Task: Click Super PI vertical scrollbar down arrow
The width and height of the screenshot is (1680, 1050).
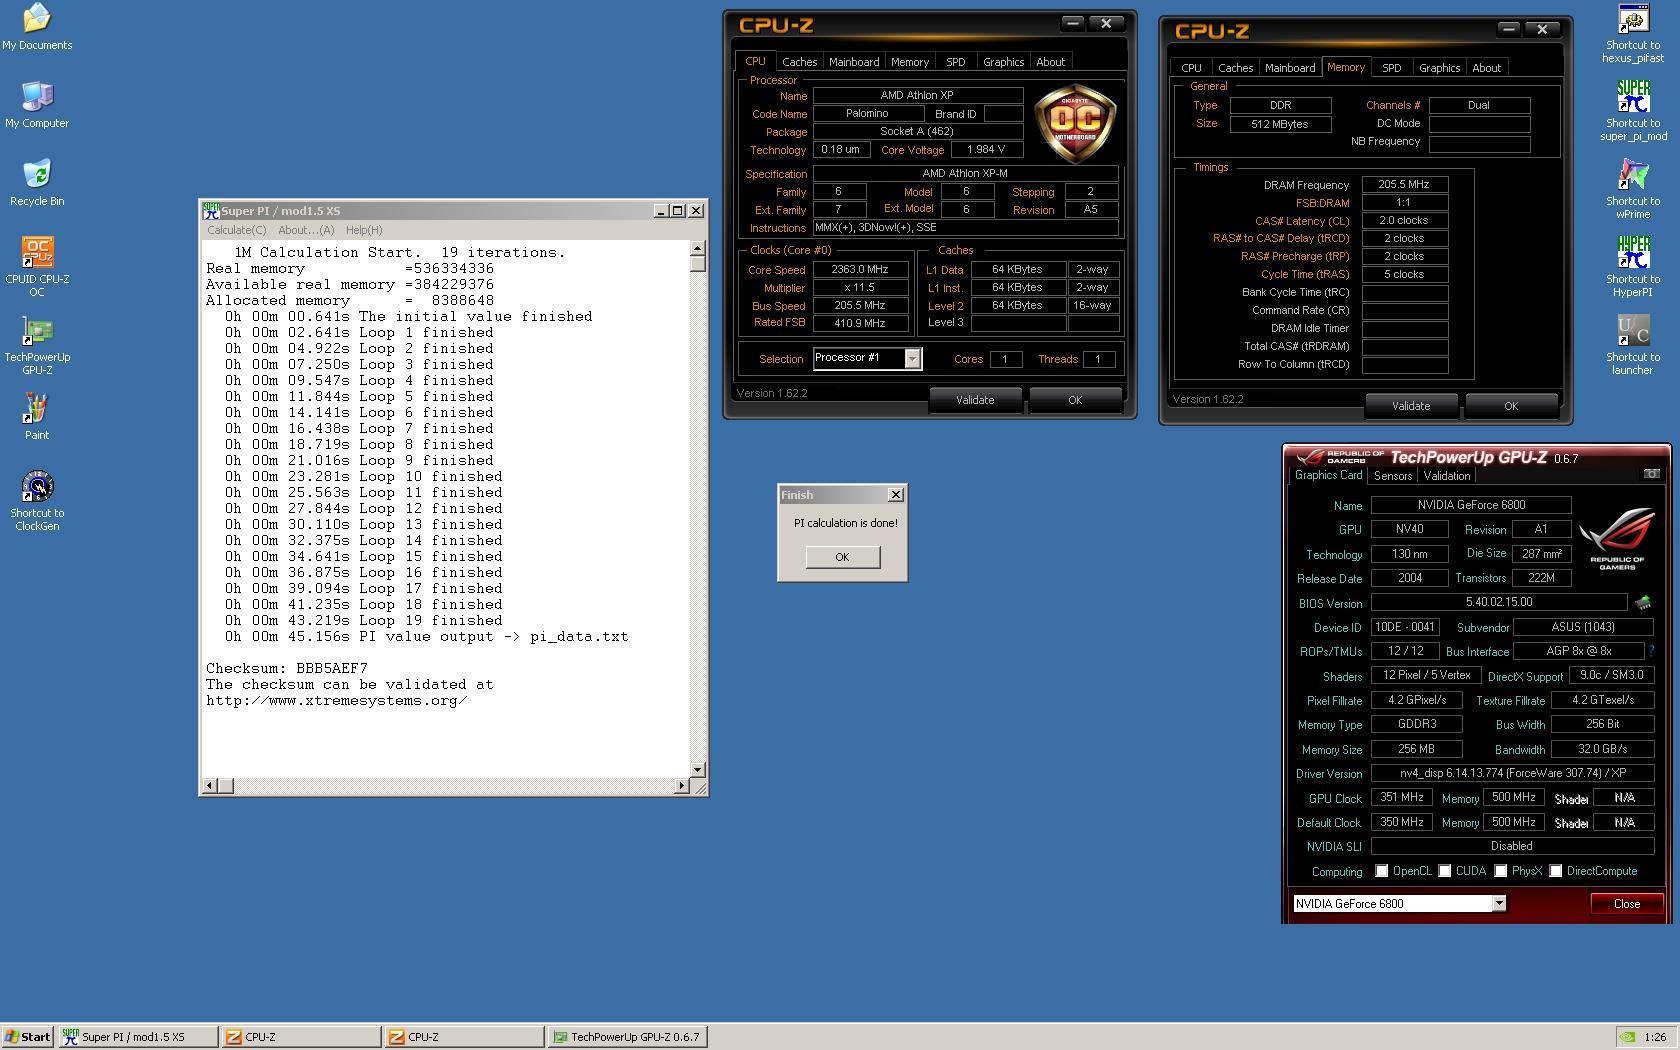Action: tap(698, 770)
